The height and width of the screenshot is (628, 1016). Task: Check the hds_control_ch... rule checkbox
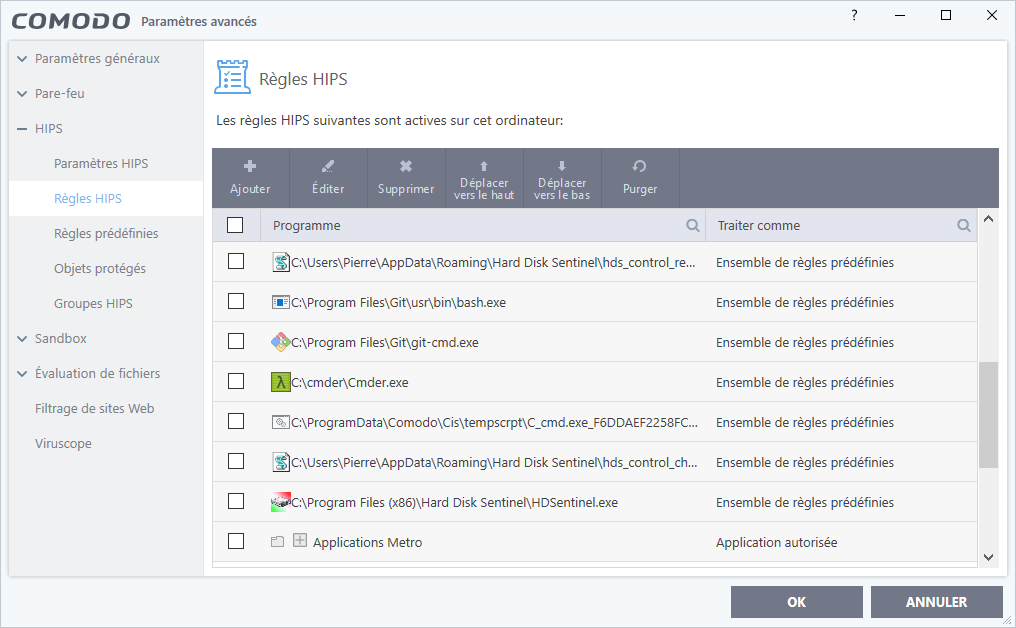tap(236, 461)
